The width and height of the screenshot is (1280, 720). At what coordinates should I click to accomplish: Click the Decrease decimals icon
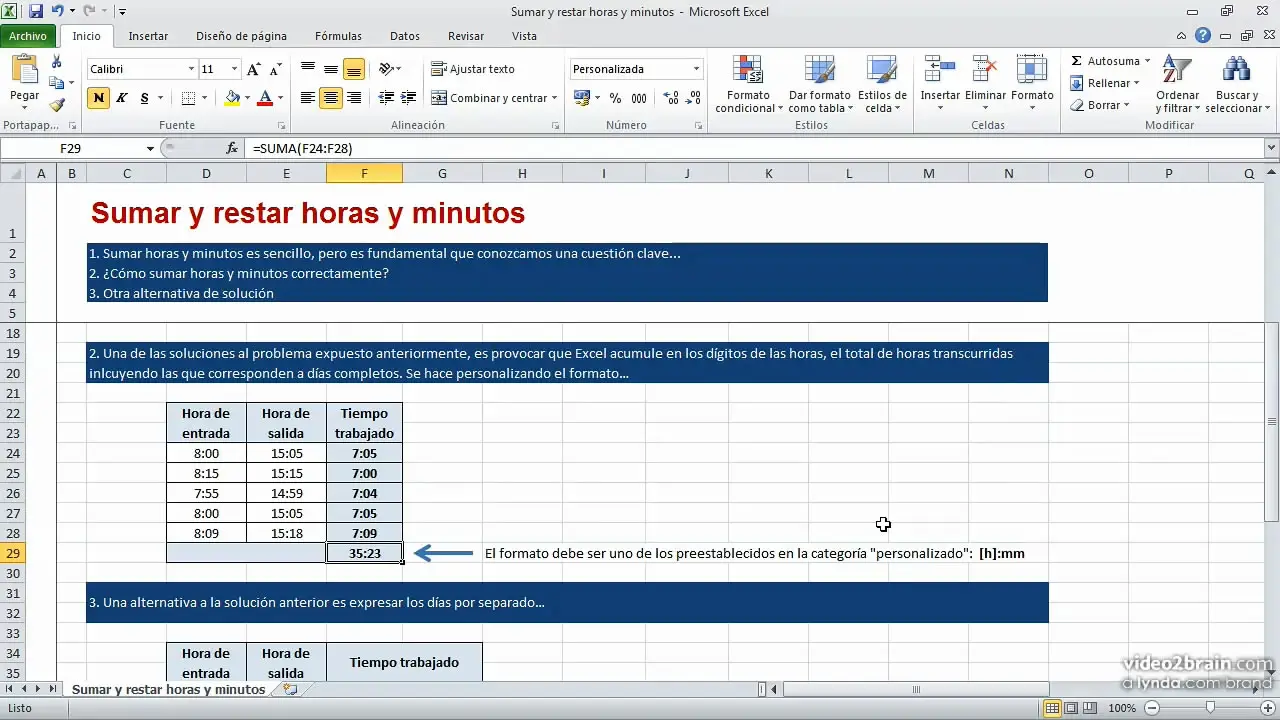pos(694,98)
